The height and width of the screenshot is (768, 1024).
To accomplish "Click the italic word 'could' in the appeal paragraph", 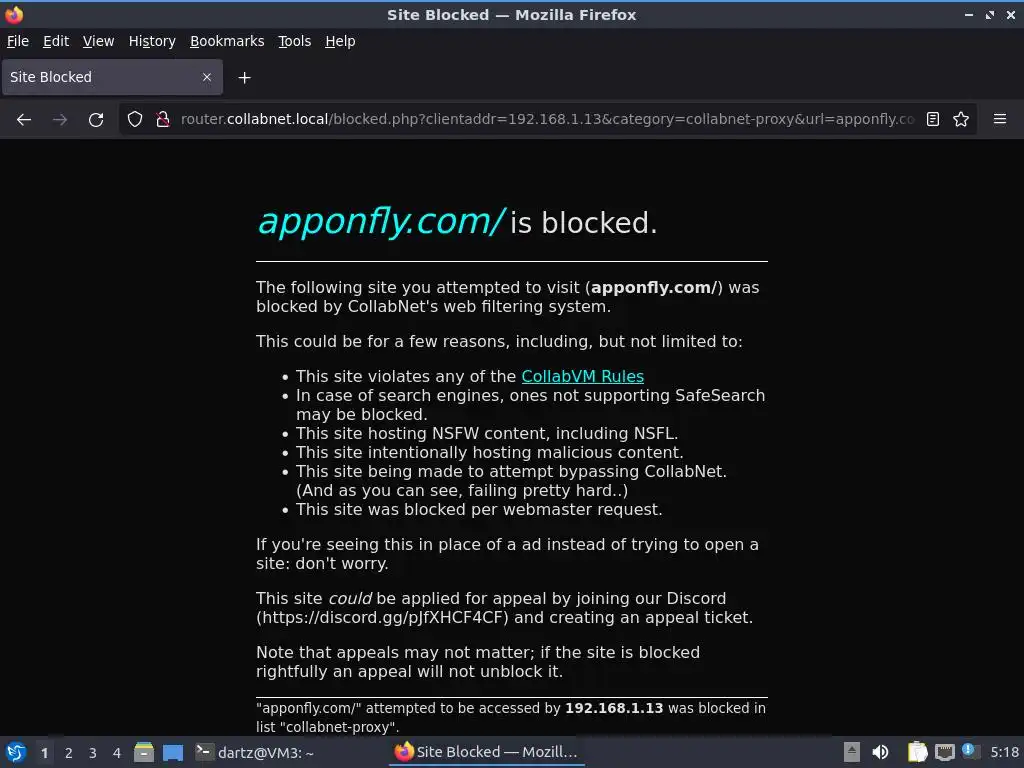I will pos(350,599).
